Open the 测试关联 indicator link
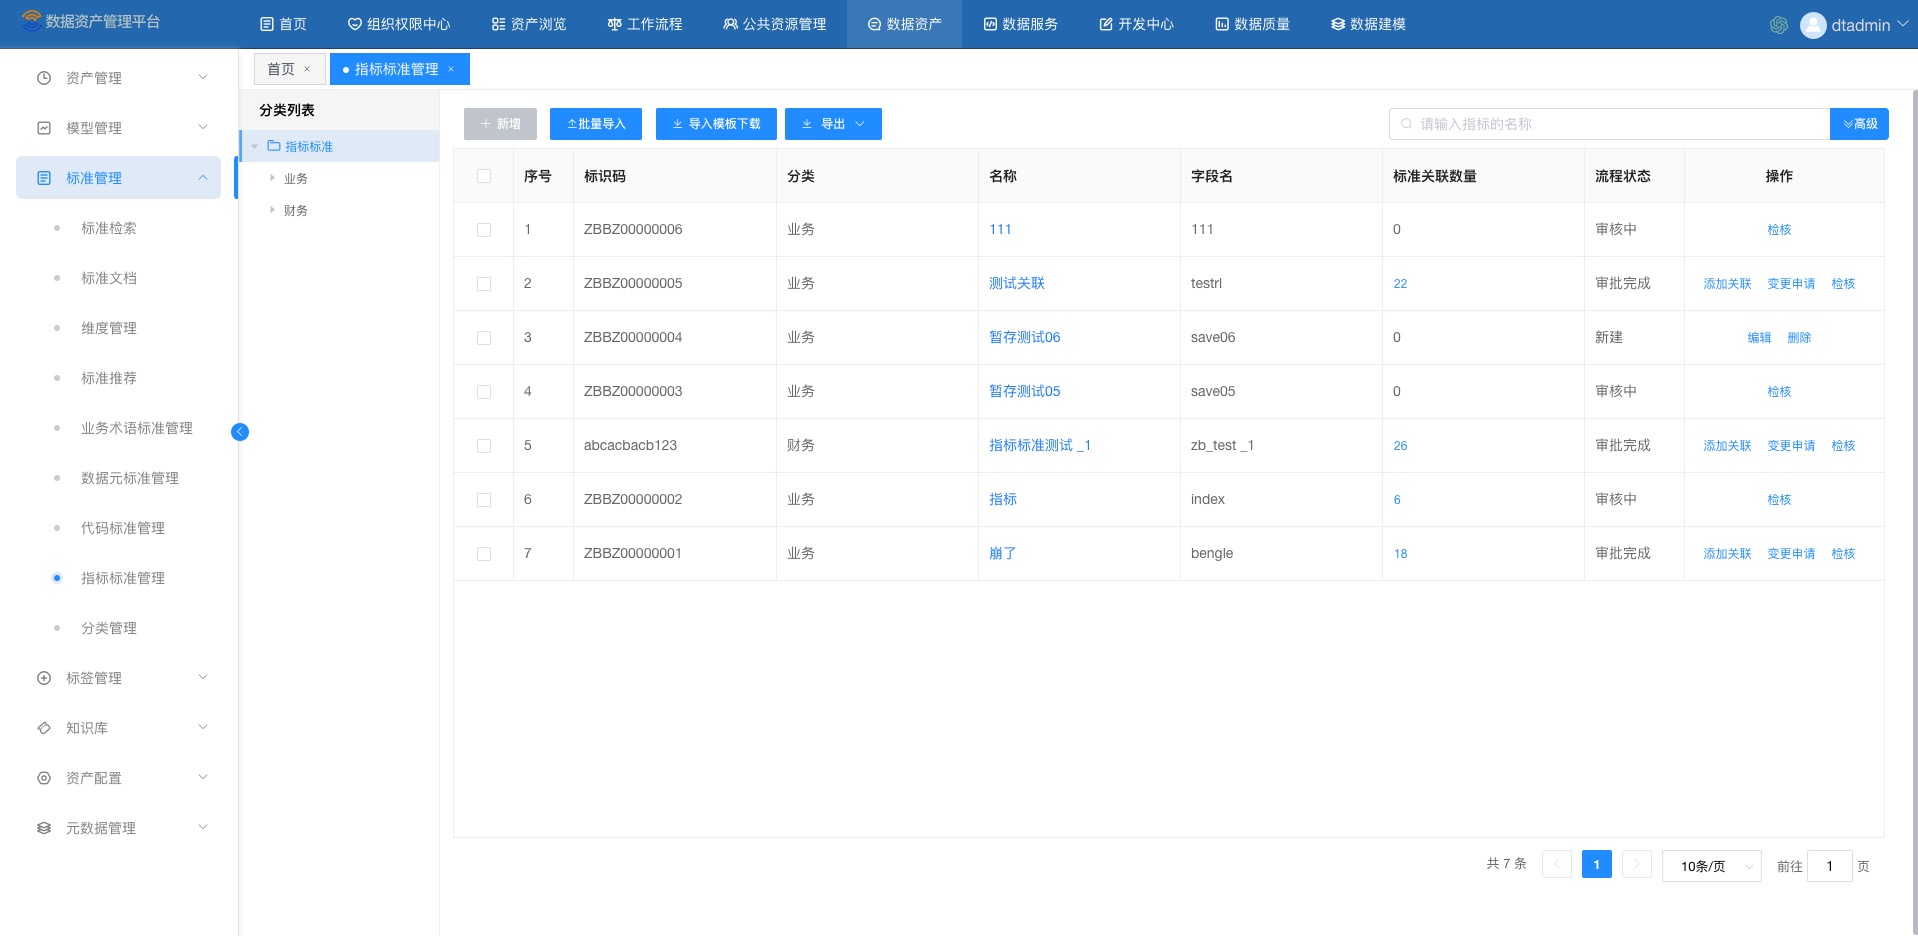This screenshot has height=936, width=1918. point(1017,283)
